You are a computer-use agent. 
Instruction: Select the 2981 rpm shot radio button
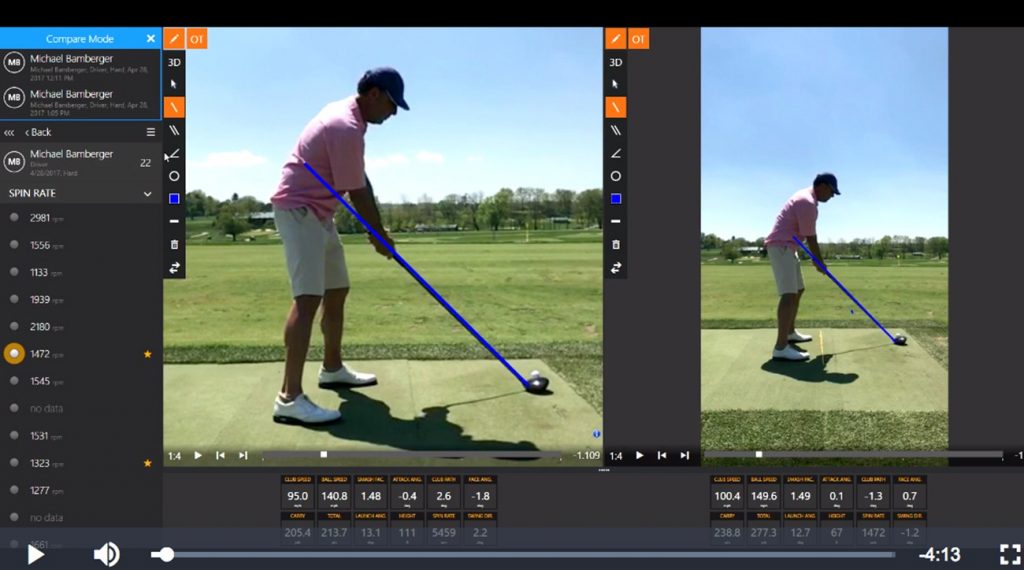(x=14, y=217)
